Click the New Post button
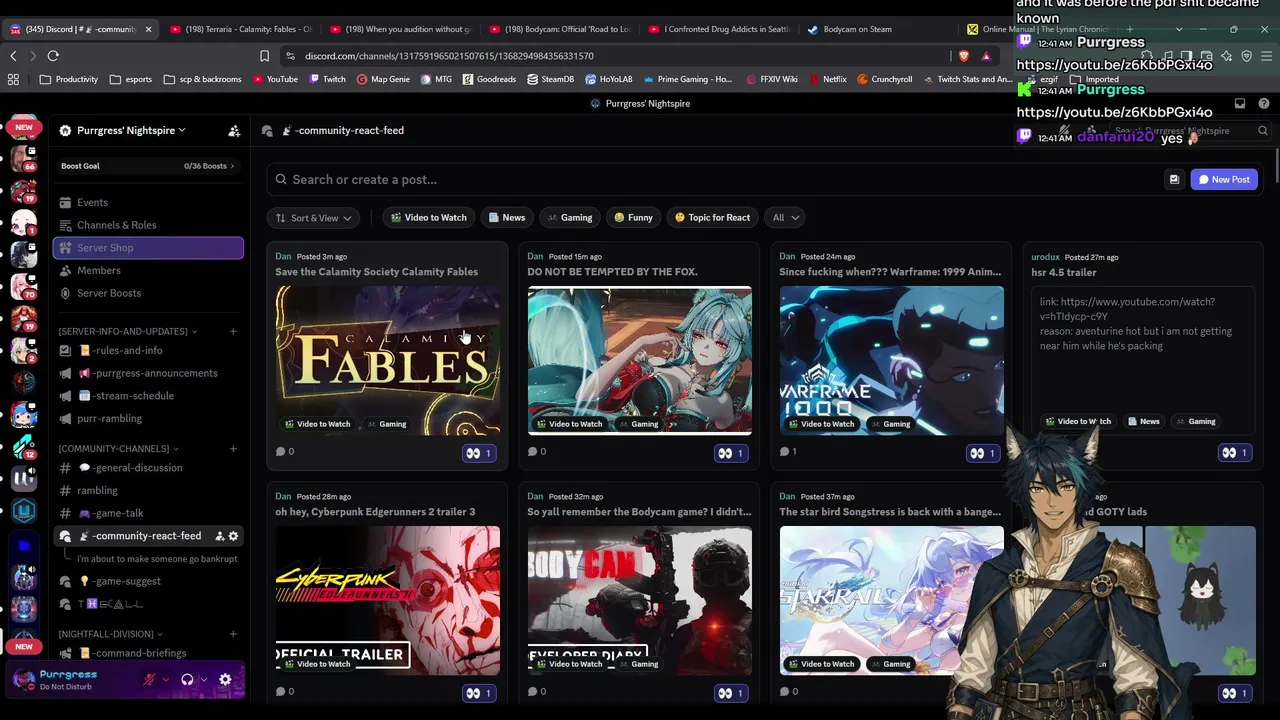 pyautogui.click(x=1224, y=180)
